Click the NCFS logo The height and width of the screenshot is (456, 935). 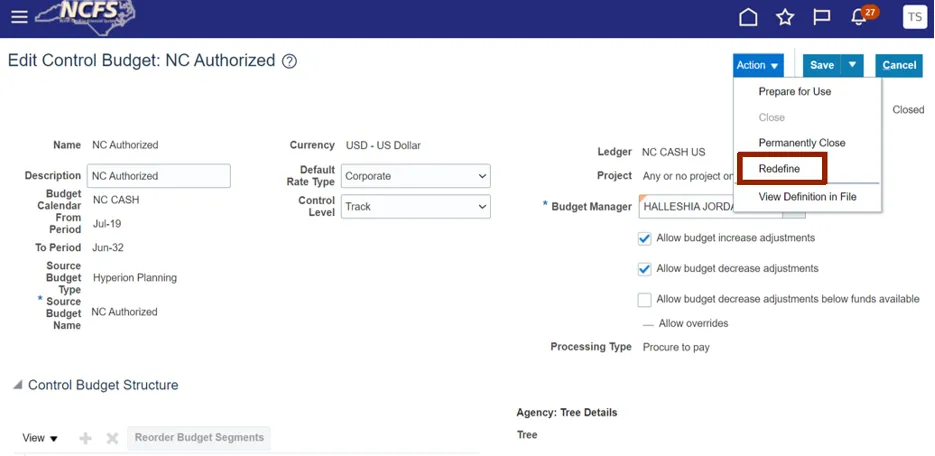pos(85,17)
